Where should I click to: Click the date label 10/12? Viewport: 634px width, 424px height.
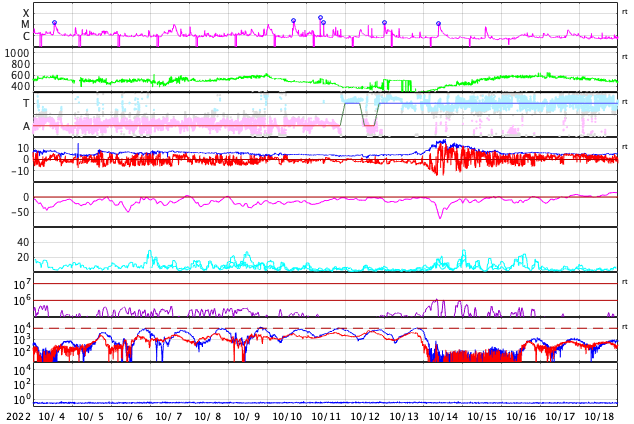pos(365,417)
